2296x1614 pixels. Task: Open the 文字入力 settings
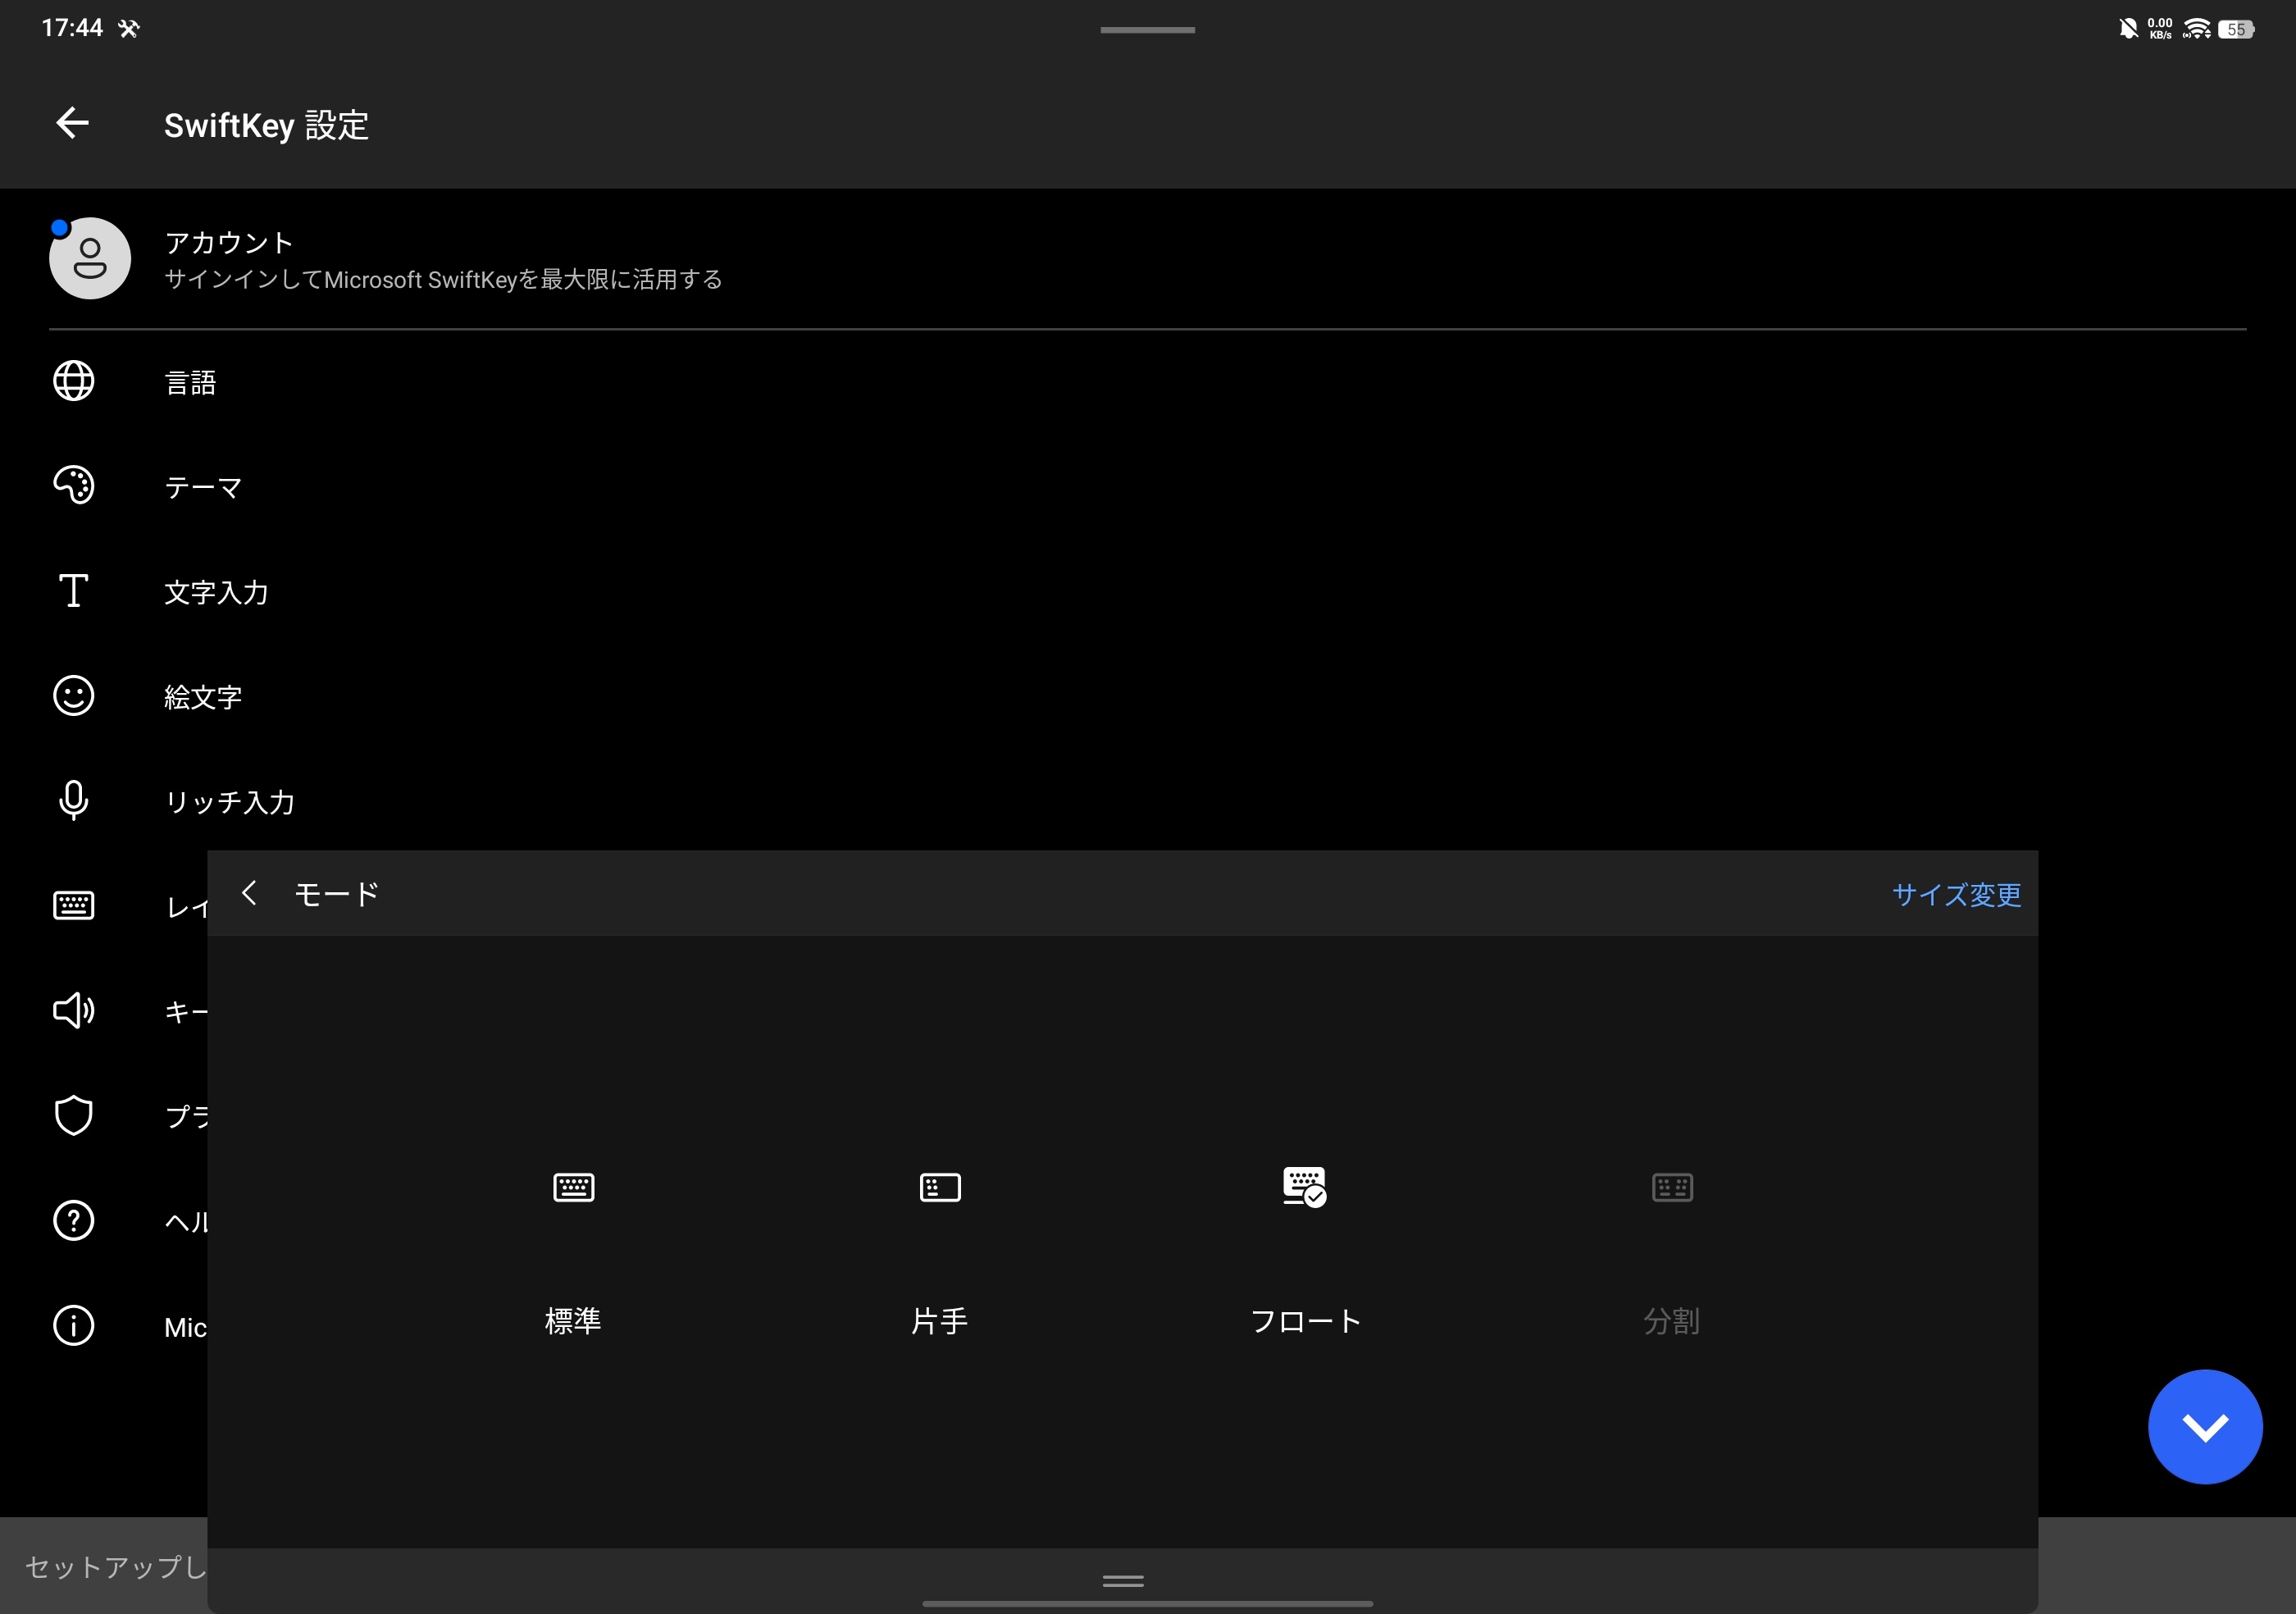(x=1148, y=592)
